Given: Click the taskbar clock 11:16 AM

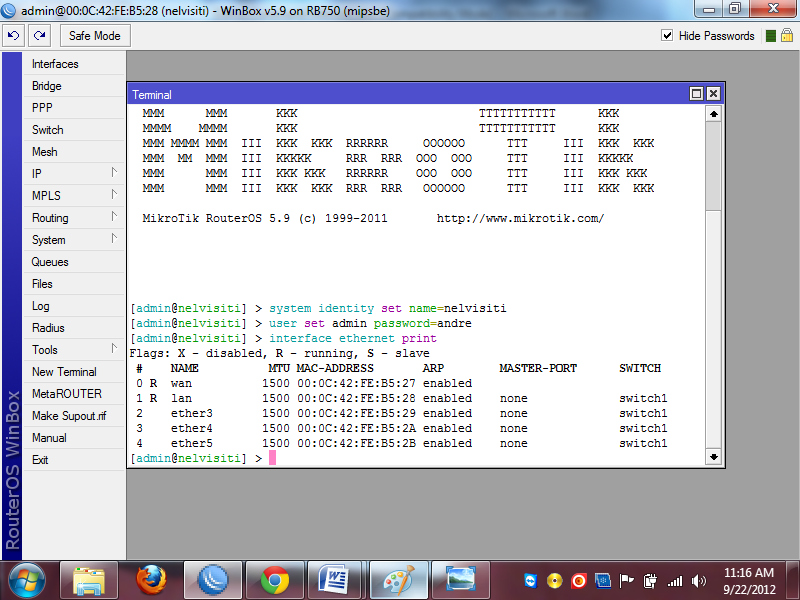Looking at the screenshot, I should (x=748, y=572).
